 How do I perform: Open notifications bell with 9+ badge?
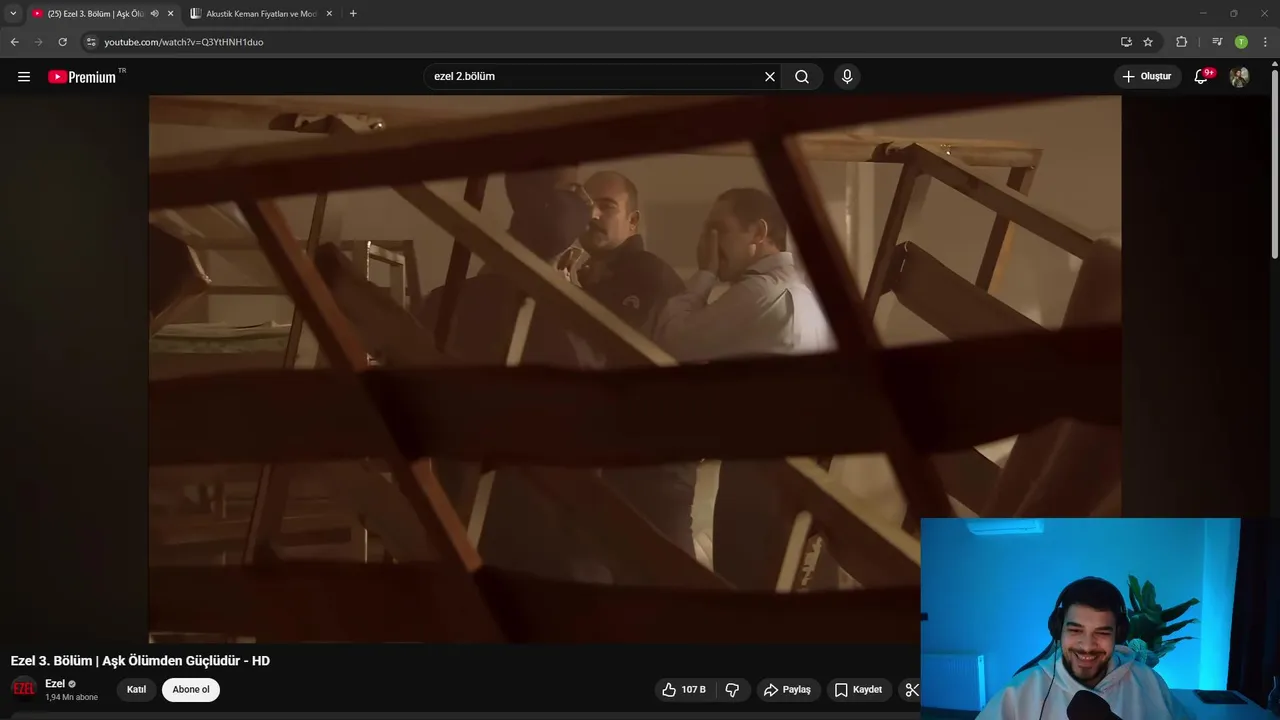1203,76
